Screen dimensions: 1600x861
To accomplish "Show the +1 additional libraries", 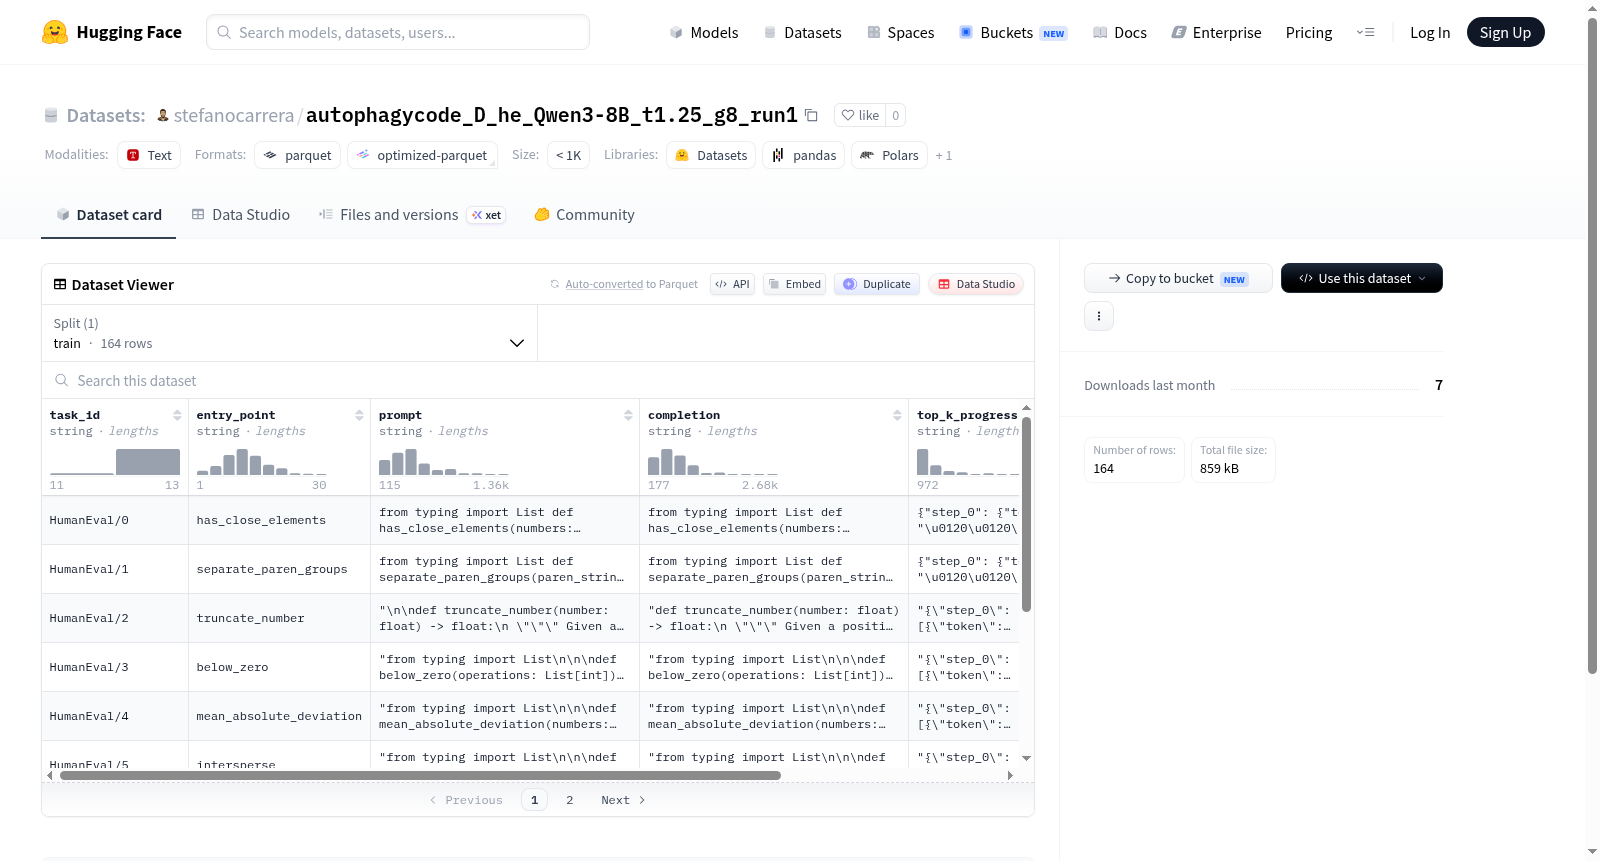I will [x=943, y=155].
